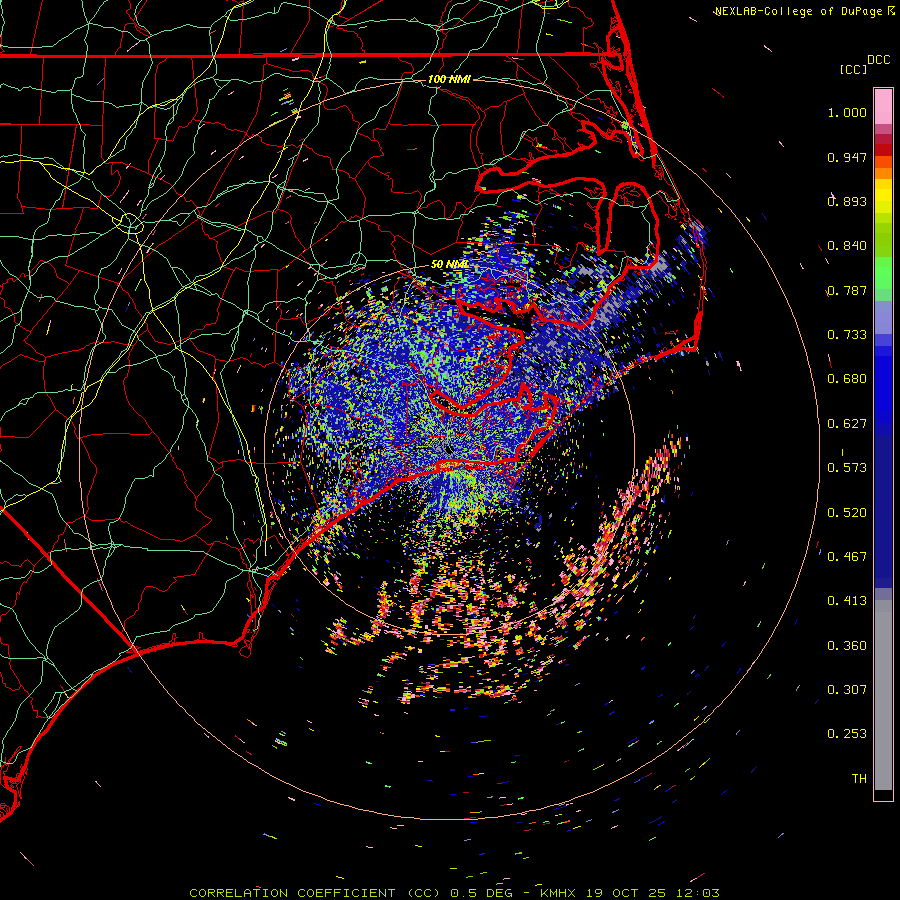Select the 1.000 legend value
This screenshot has height=900, width=900.
point(847,112)
